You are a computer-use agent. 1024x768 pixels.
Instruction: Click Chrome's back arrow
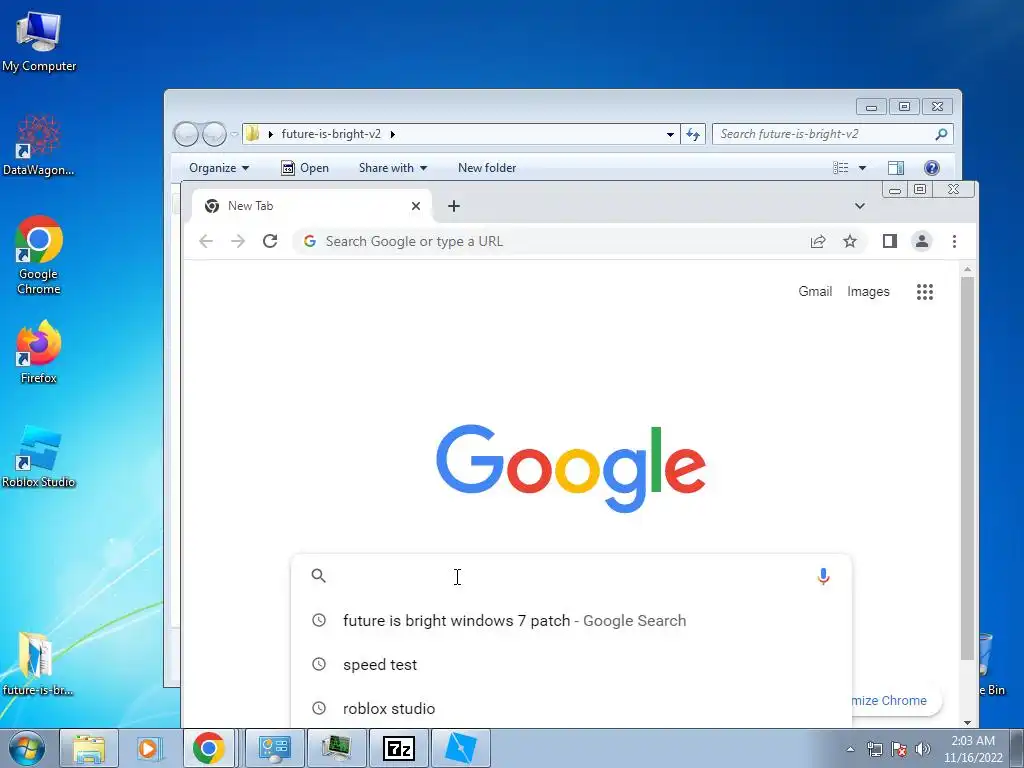[206, 241]
